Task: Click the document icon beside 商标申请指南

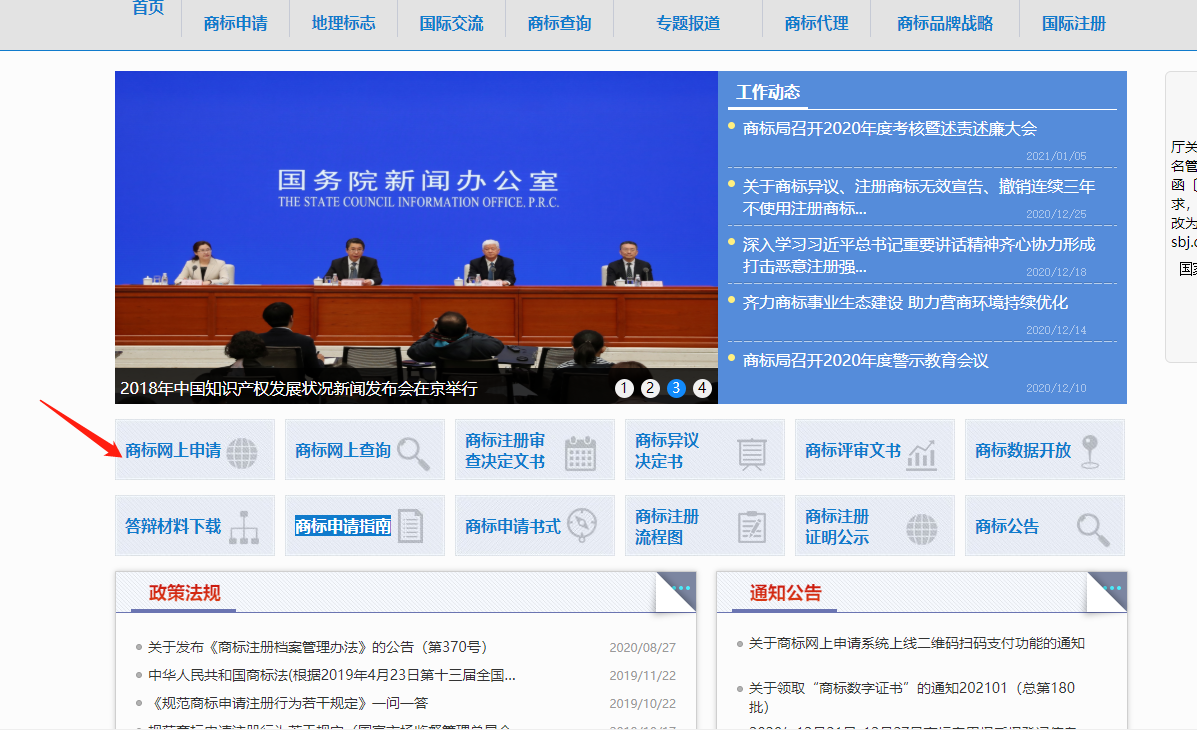Action: click(x=410, y=526)
